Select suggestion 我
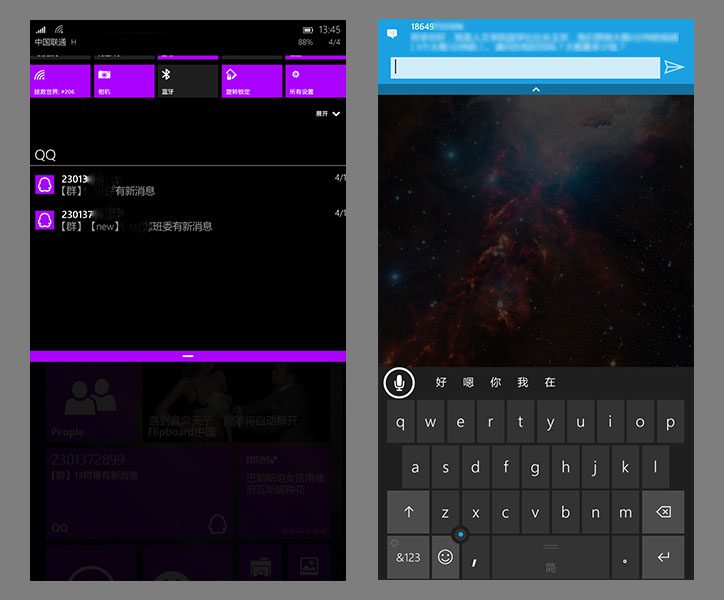 (523, 382)
